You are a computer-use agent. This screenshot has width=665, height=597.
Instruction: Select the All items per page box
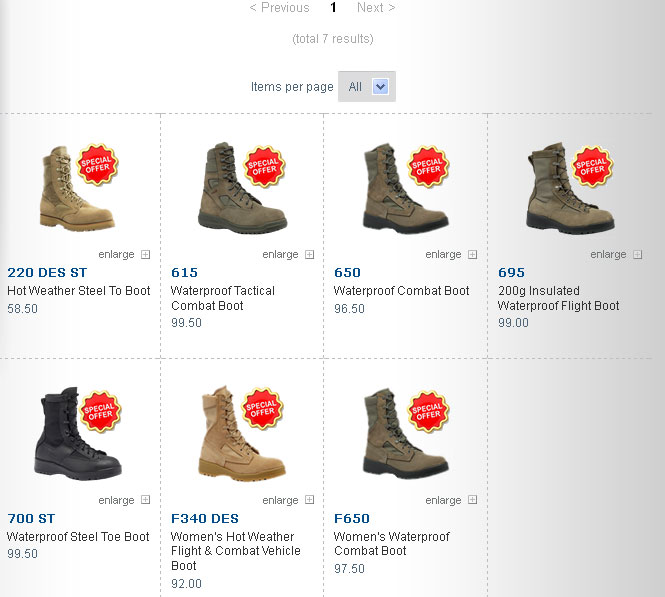[367, 86]
